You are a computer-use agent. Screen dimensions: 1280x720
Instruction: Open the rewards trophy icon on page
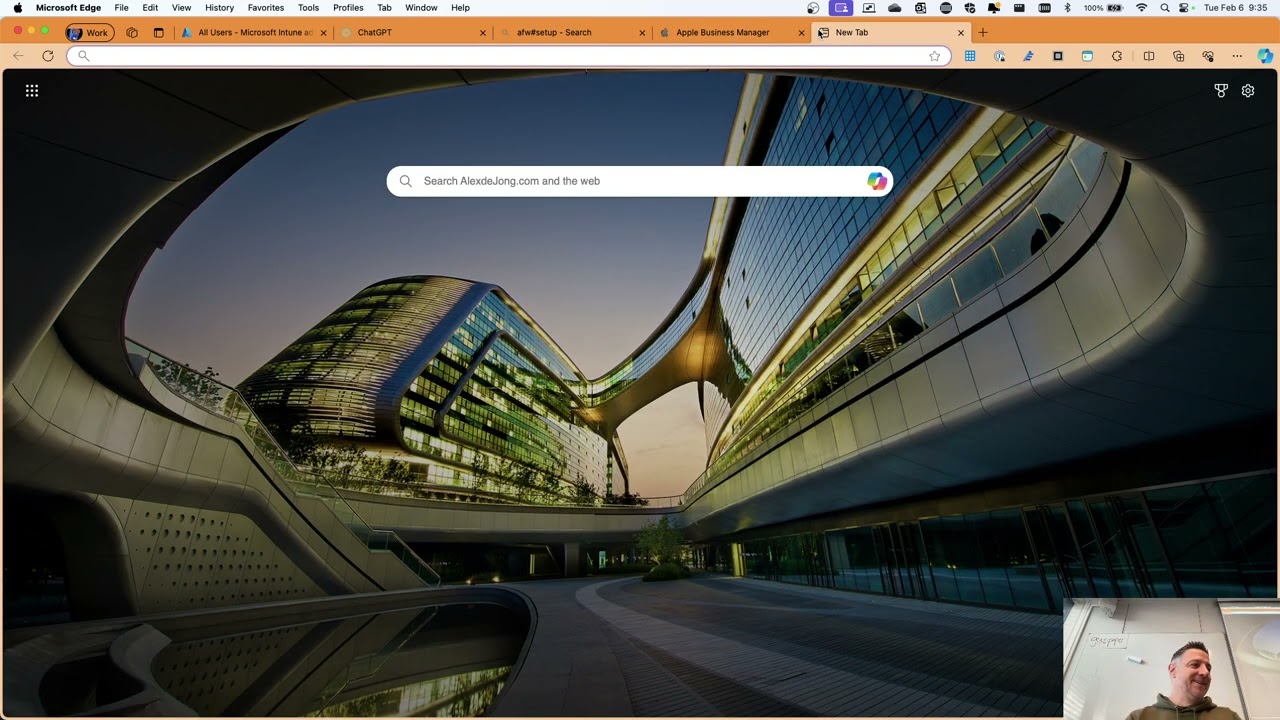(x=1221, y=91)
